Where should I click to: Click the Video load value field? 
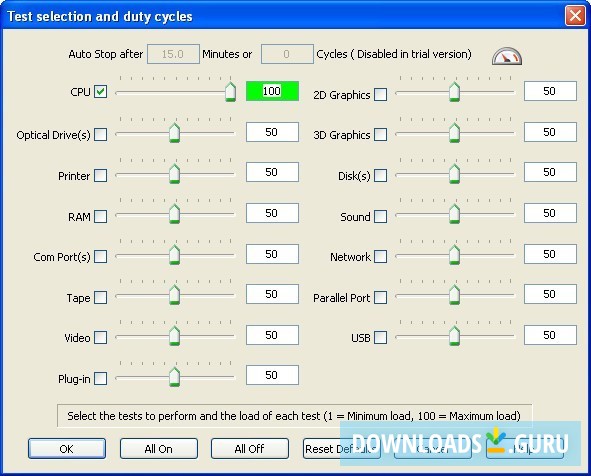pyautogui.click(x=272, y=335)
